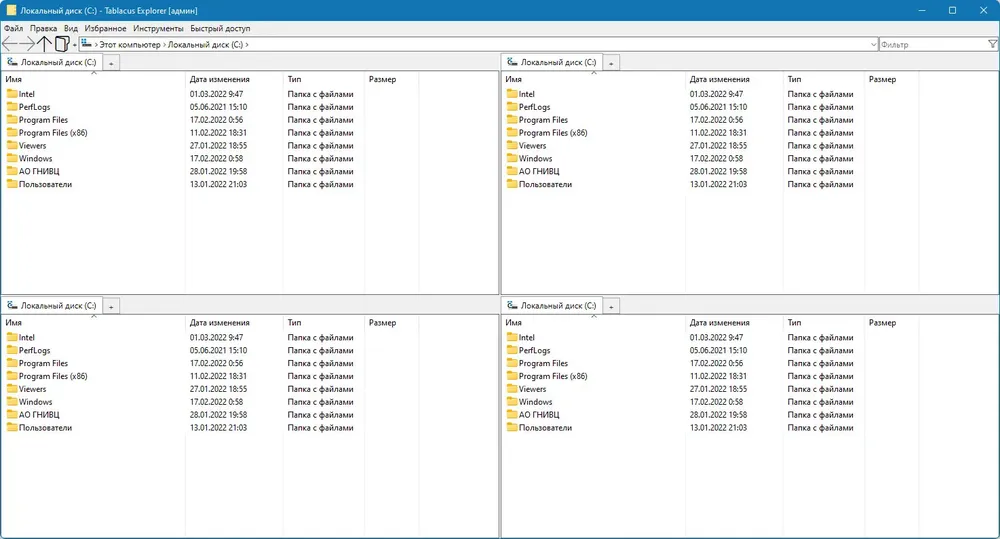This screenshot has width=1000, height=539.
Task: Open the Вид menu
Action: coord(71,28)
